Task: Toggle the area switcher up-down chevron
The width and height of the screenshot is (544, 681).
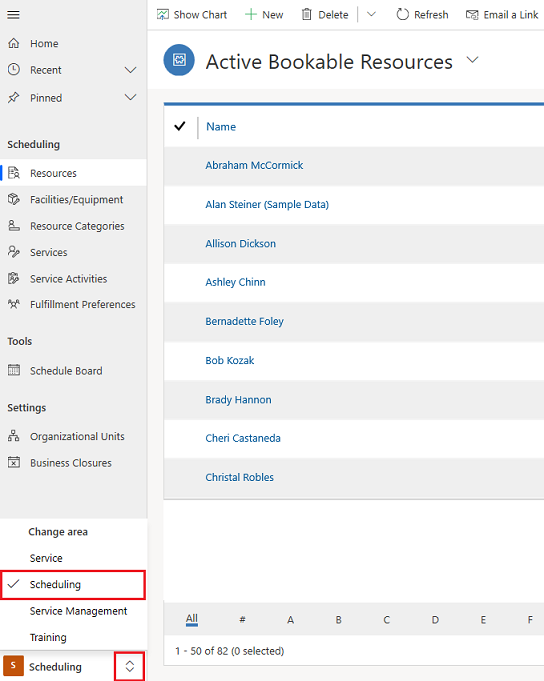Action: pos(129,666)
